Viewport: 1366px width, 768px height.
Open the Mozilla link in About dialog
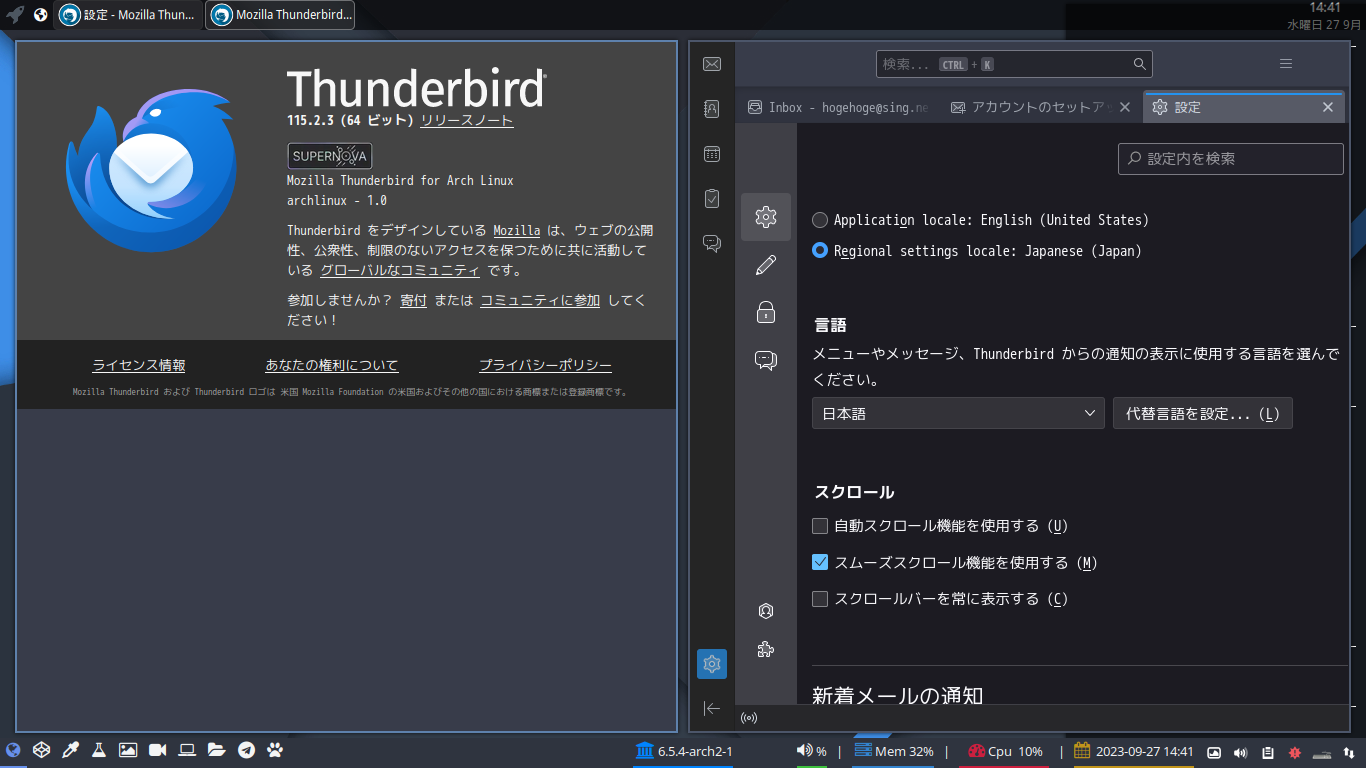(x=517, y=230)
